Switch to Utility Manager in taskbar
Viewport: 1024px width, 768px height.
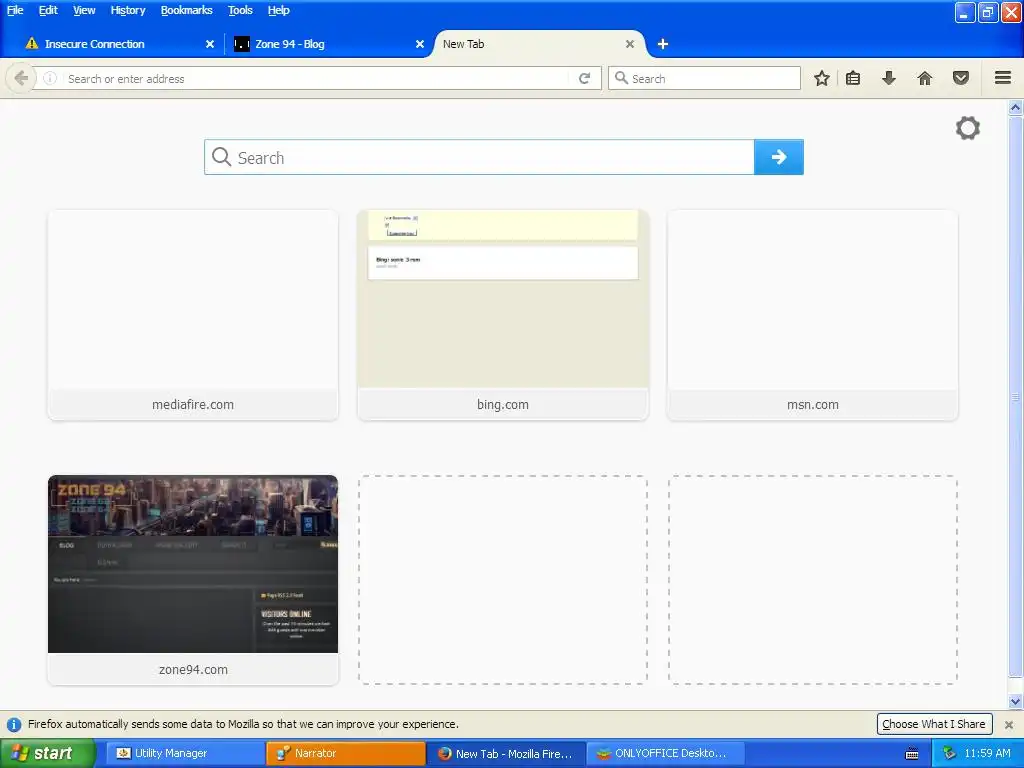pyautogui.click(x=185, y=753)
